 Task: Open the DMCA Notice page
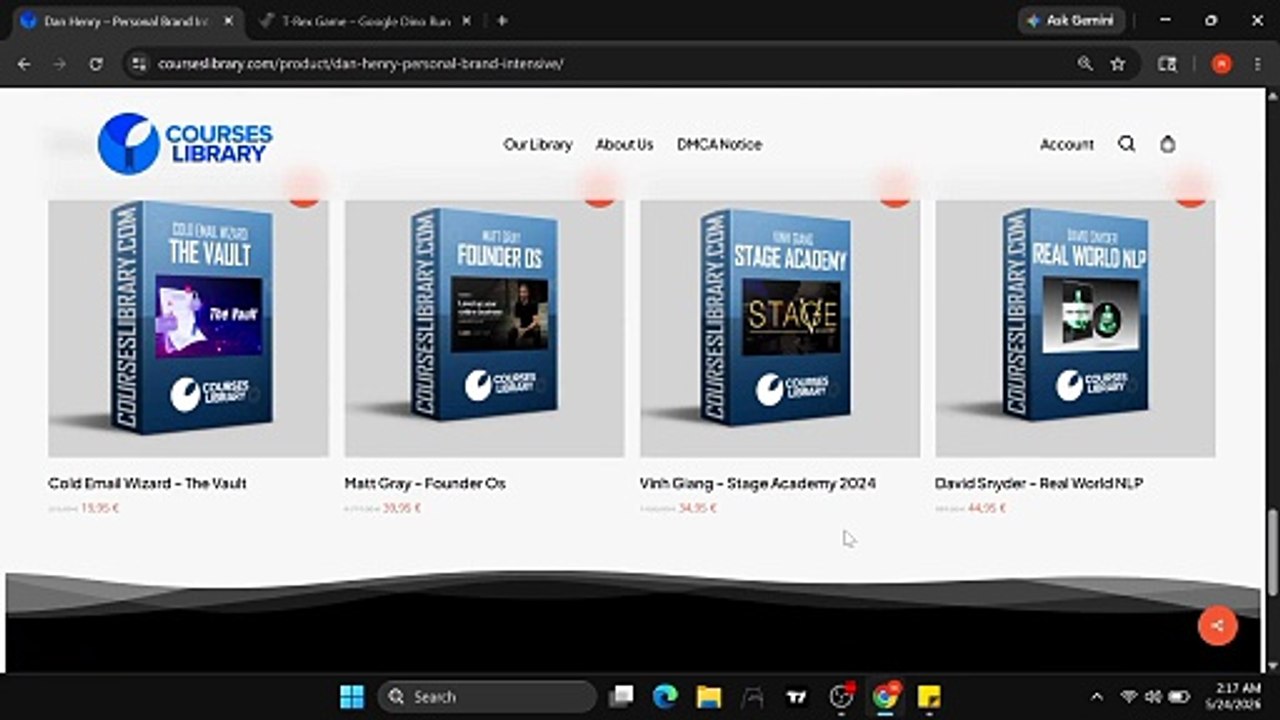click(719, 144)
